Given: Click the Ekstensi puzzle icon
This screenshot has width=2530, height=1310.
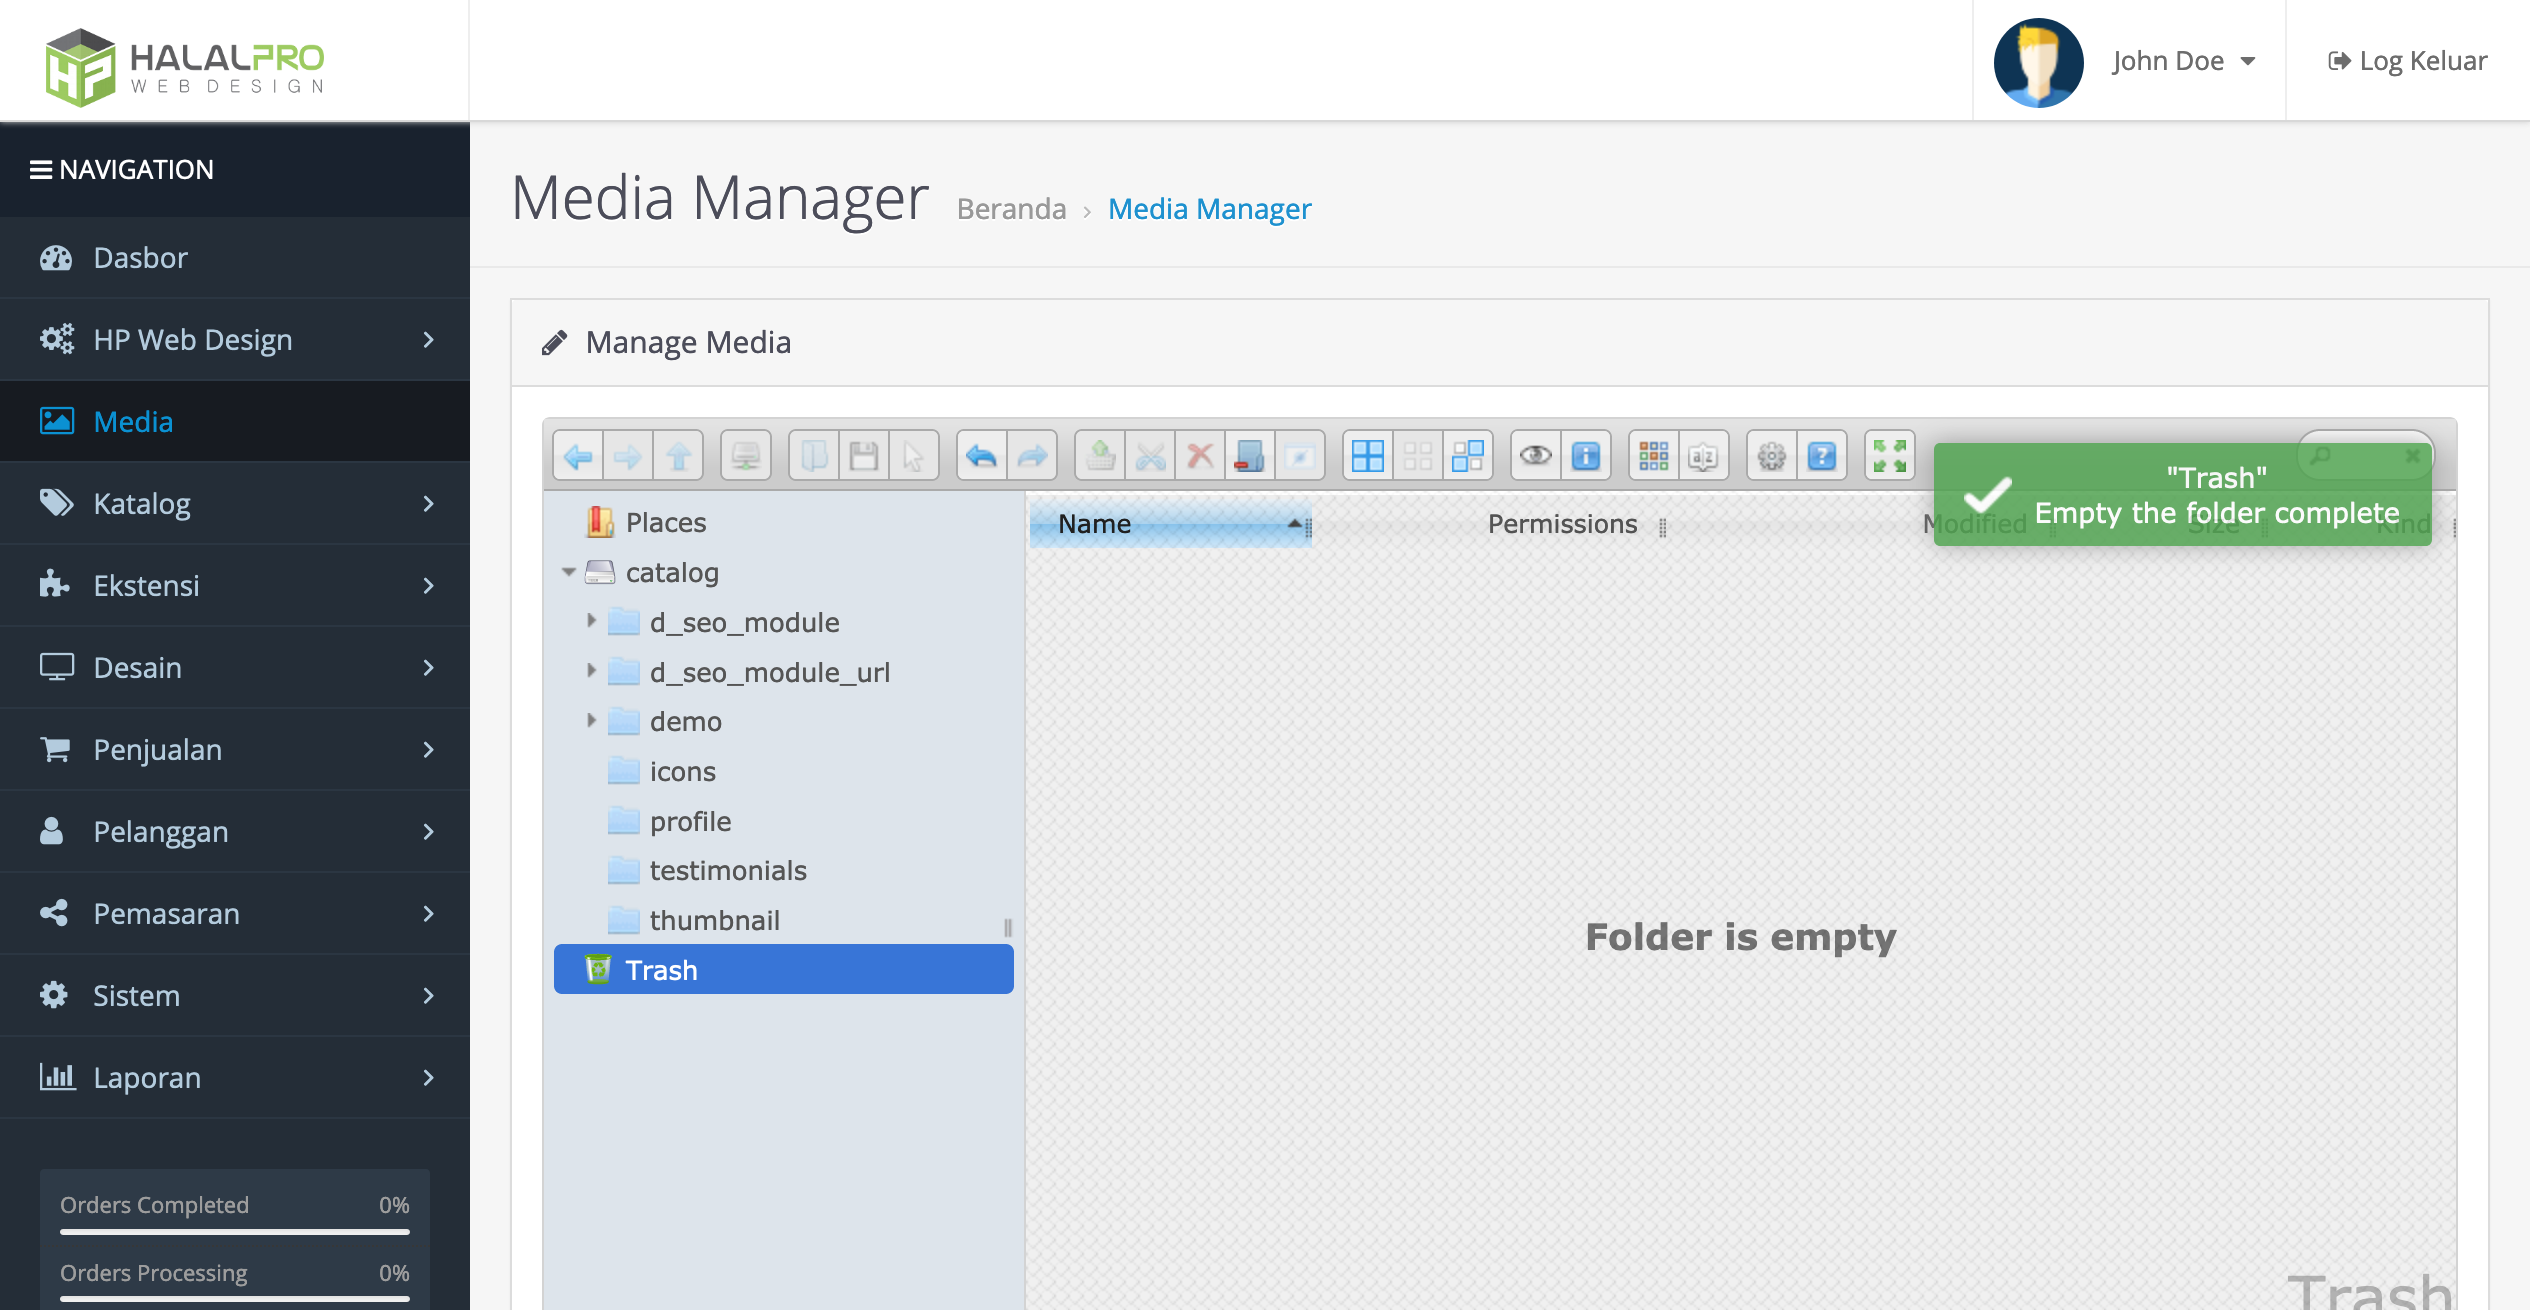Looking at the screenshot, I should coord(54,584).
